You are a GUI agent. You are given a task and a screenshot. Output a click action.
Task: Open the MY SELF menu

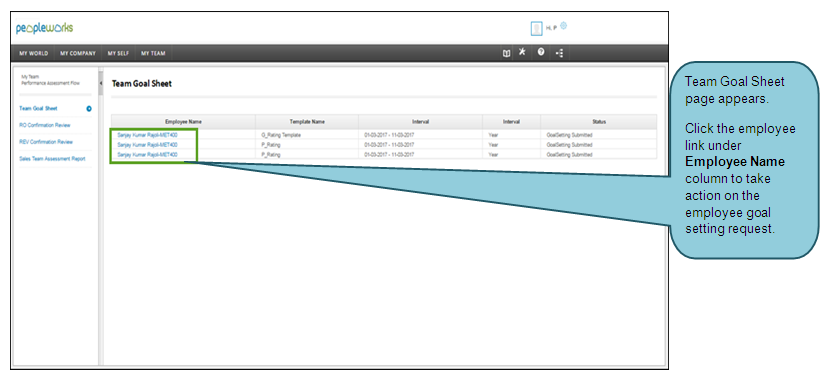[x=118, y=53]
